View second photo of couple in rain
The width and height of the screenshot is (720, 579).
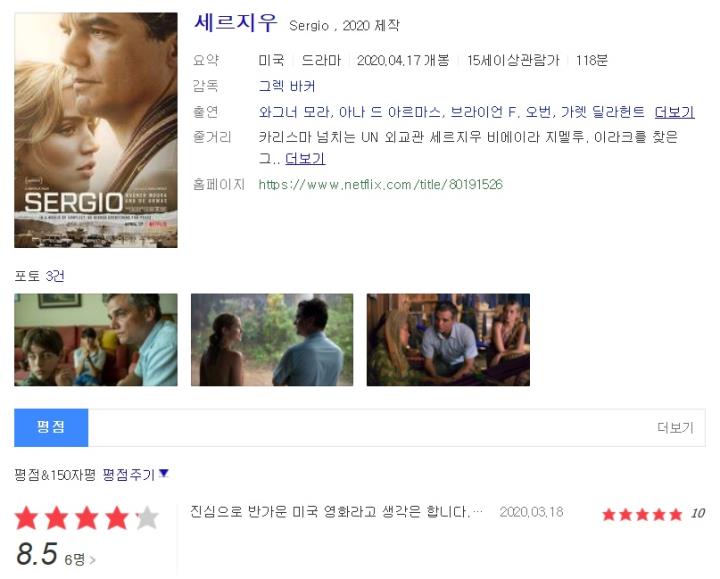272,340
